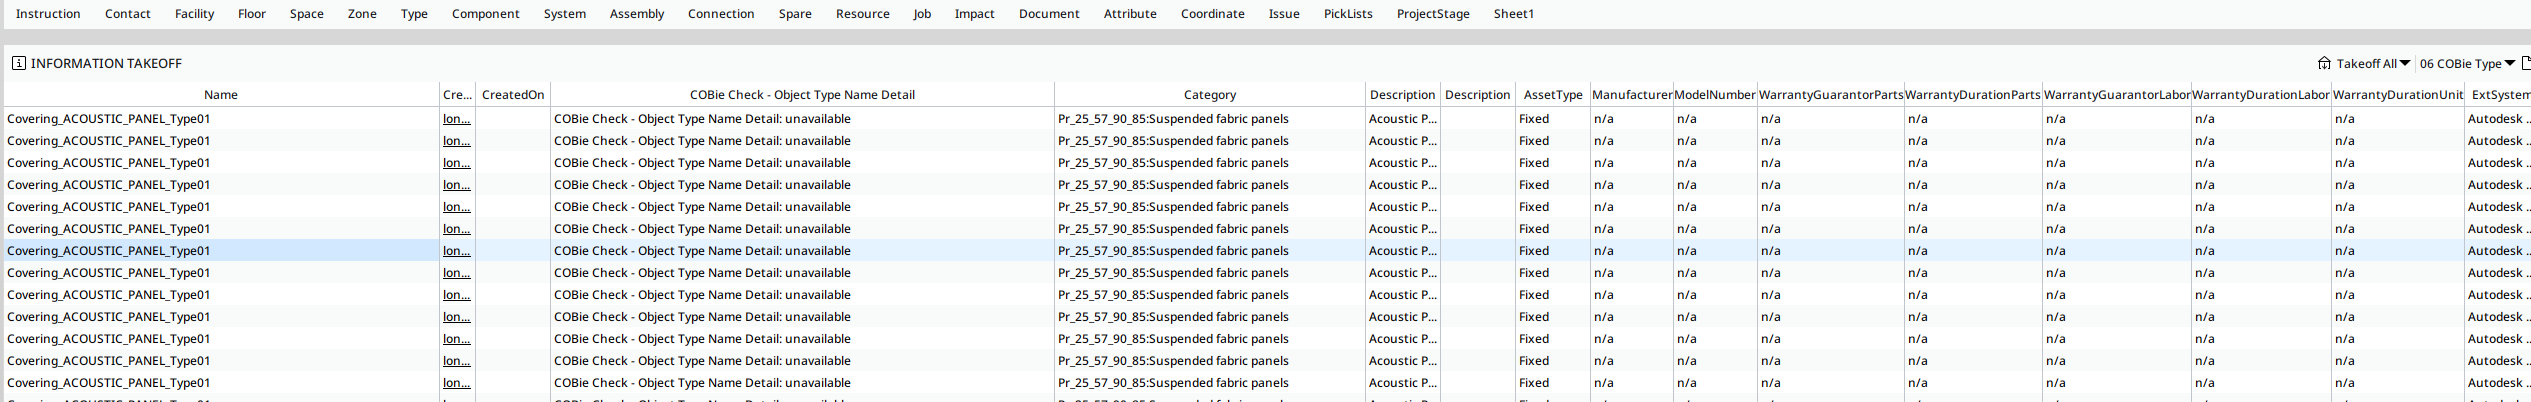Select the highlighted Covering_ACOUSTIC_PANEL_Type01 row
The image size is (2531, 402).
1267,251
